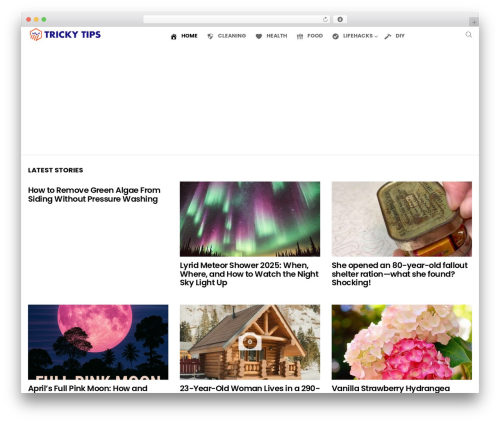Open the Health menu item
This screenshot has height=423, width=500.
[277, 36]
